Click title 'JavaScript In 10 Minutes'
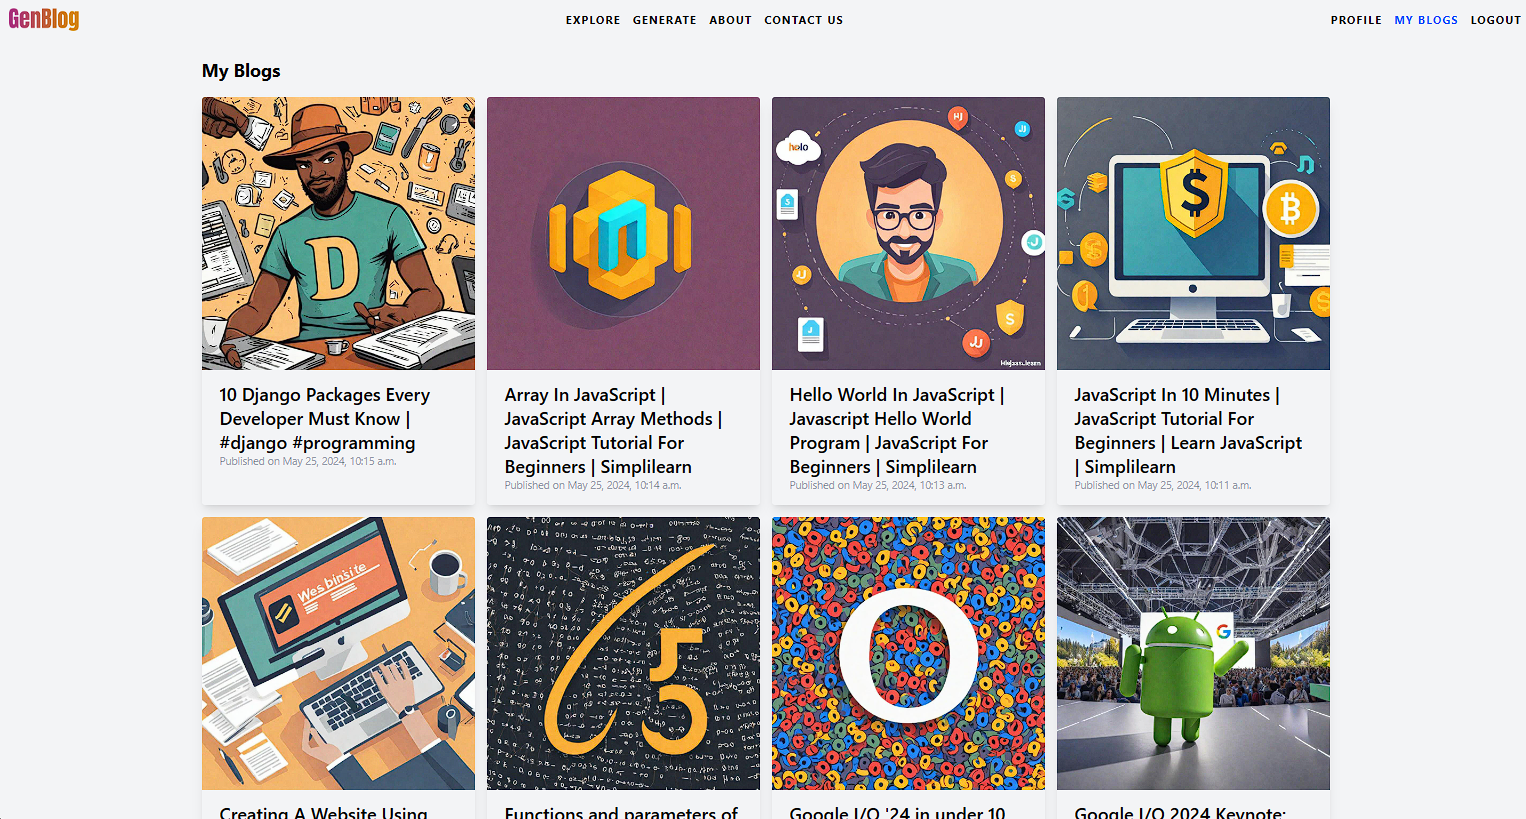This screenshot has width=1526, height=819. pyautogui.click(x=1188, y=431)
